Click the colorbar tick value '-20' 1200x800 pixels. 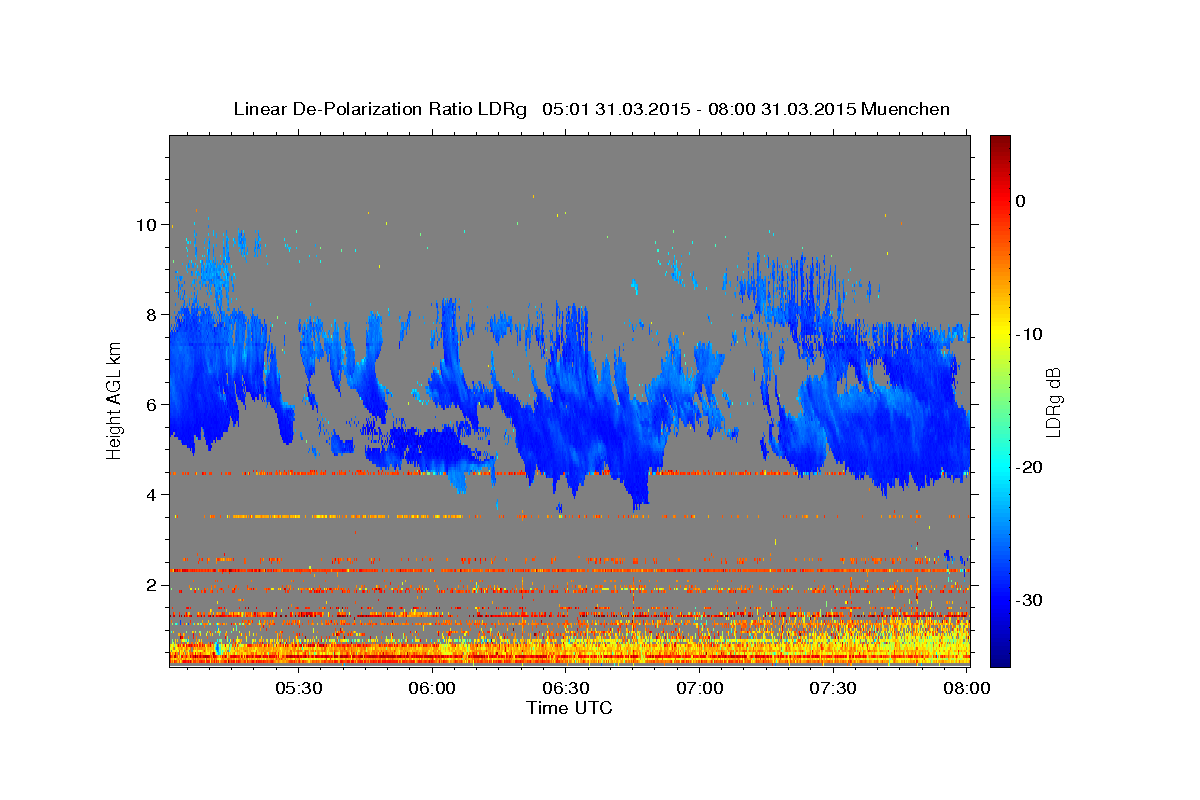click(x=1029, y=467)
